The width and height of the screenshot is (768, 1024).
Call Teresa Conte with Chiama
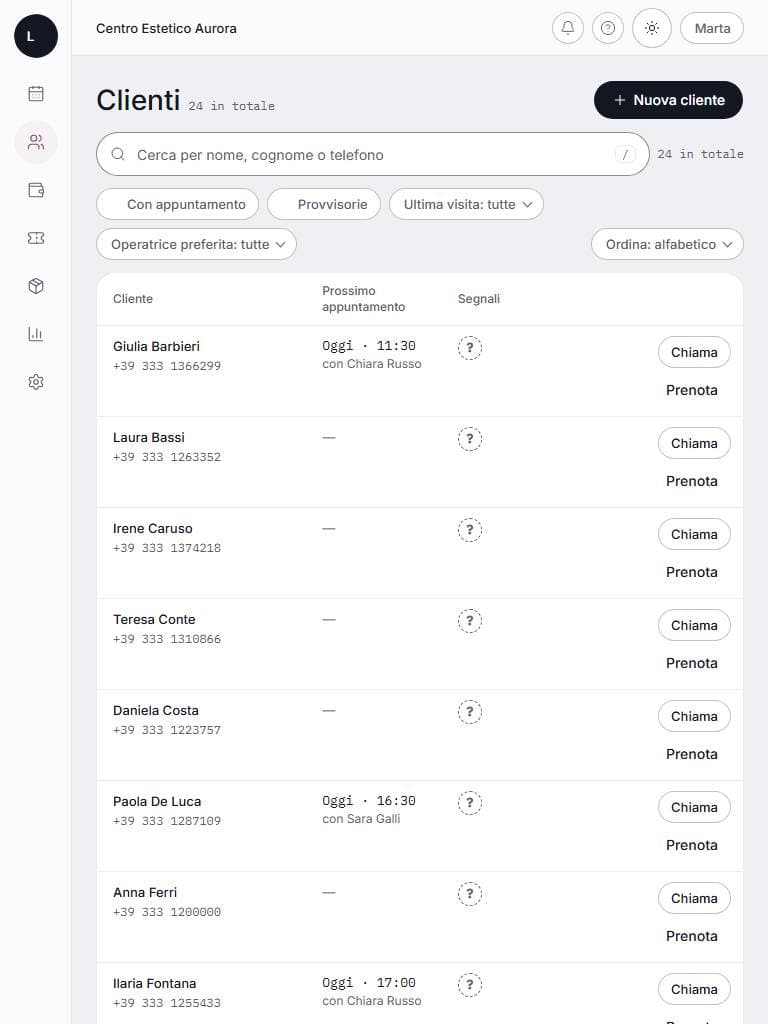[694, 626]
